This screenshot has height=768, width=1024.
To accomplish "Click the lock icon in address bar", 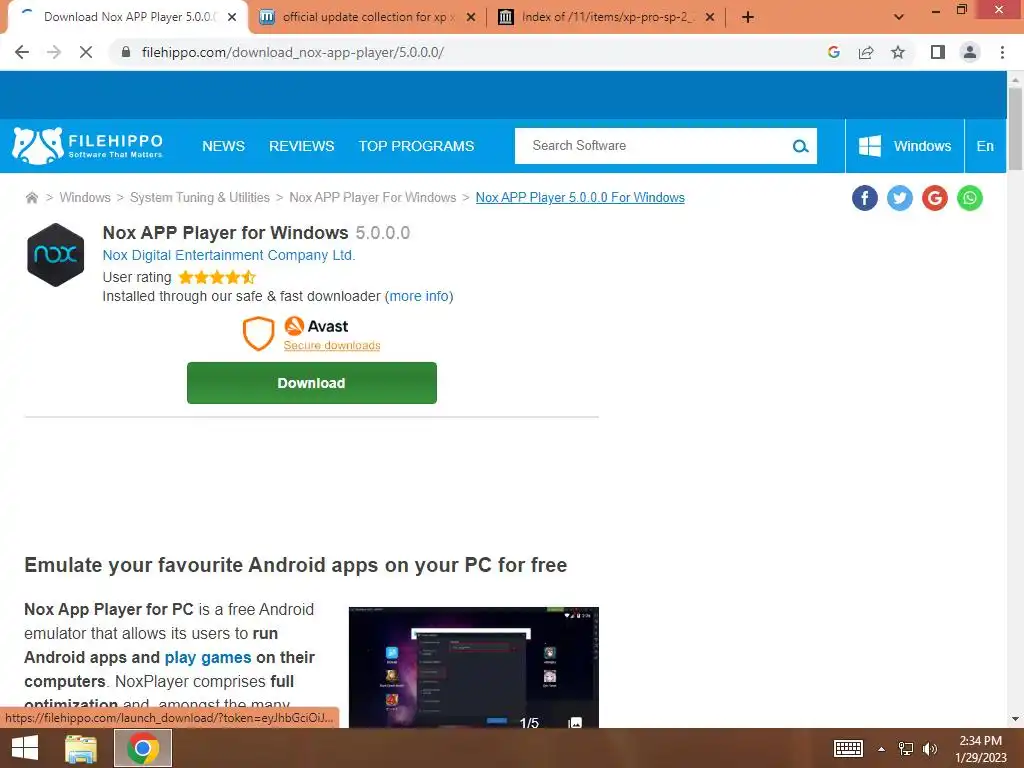I will click(126, 52).
